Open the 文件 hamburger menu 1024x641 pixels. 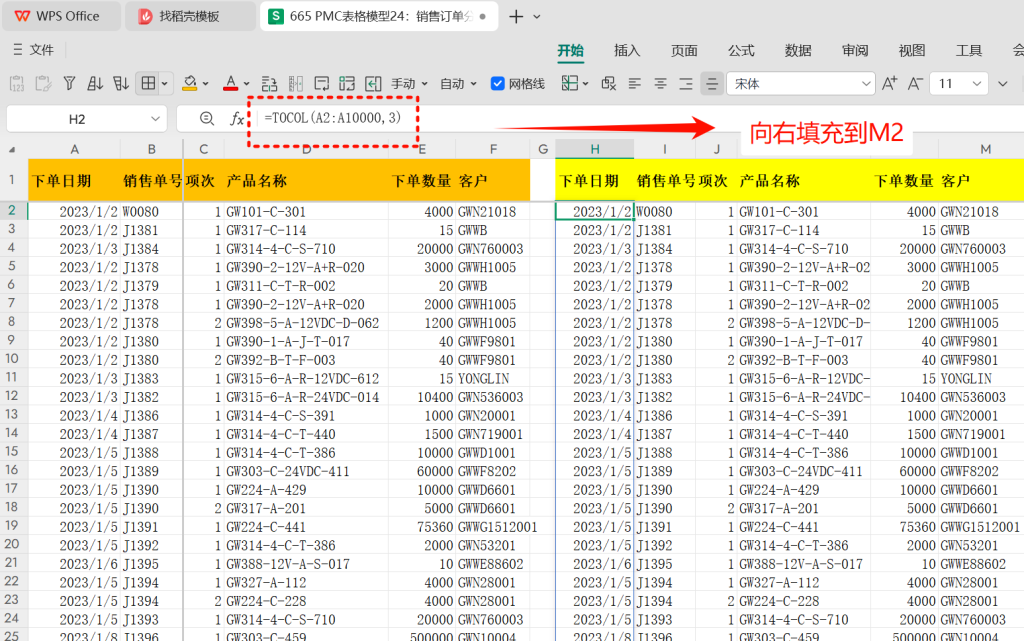(33, 50)
